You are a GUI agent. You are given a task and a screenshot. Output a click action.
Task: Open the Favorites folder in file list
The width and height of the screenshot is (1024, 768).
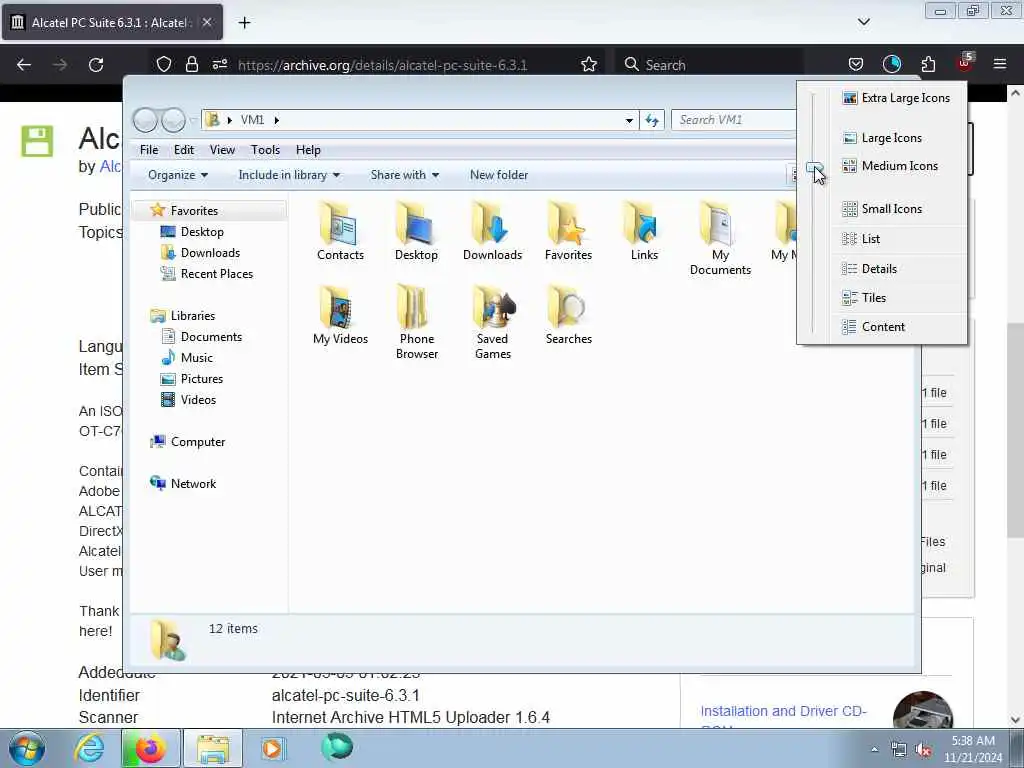click(568, 232)
